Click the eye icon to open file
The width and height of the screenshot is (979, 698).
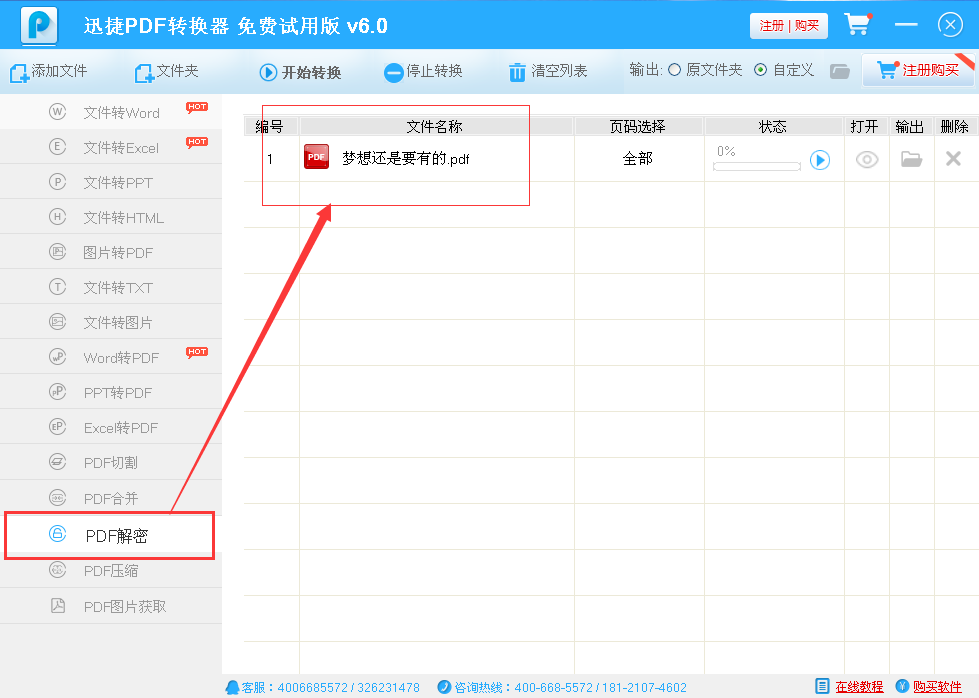coord(867,160)
